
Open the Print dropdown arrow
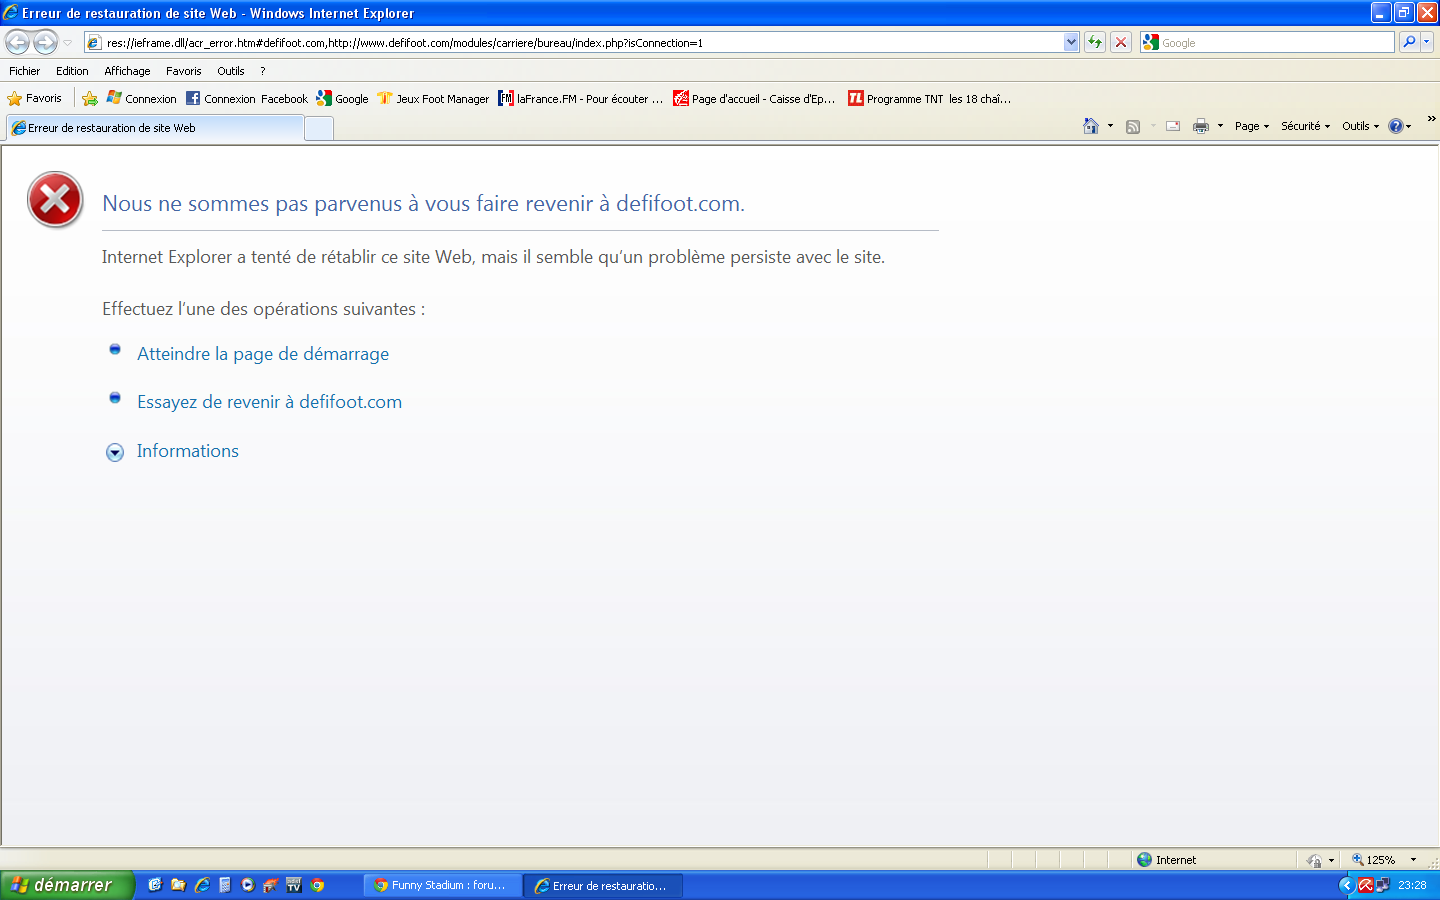pos(1220,126)
